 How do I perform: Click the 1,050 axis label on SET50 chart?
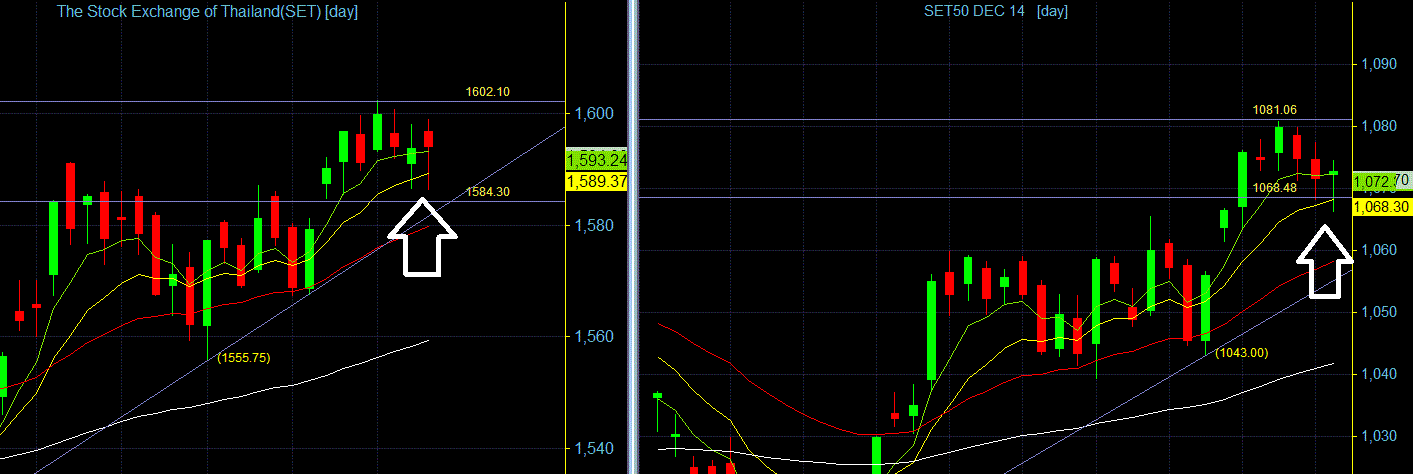click(x=1379, y=312)
